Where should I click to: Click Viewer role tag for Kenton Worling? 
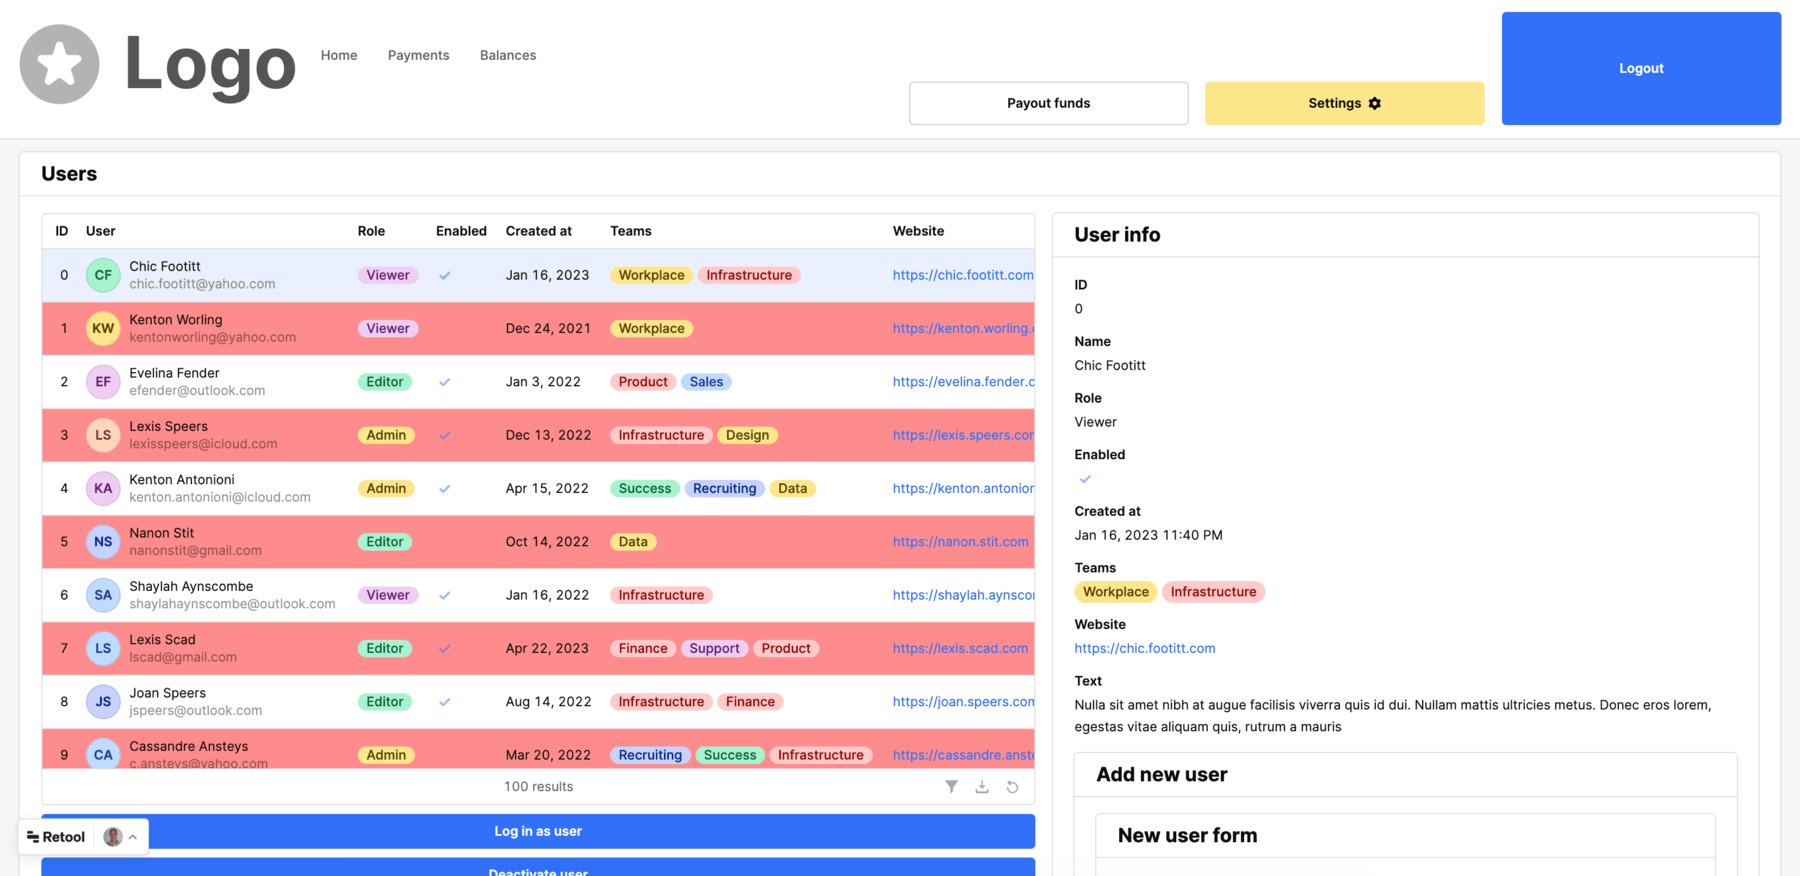point(388,328)
